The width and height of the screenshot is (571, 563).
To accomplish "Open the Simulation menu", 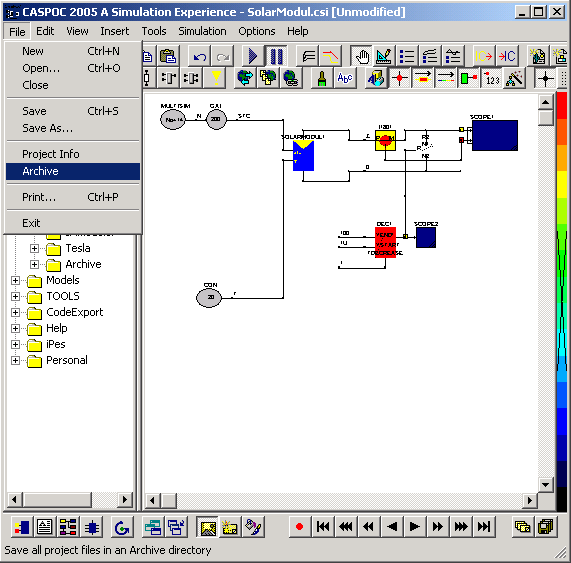I will (x=202, y=31).
